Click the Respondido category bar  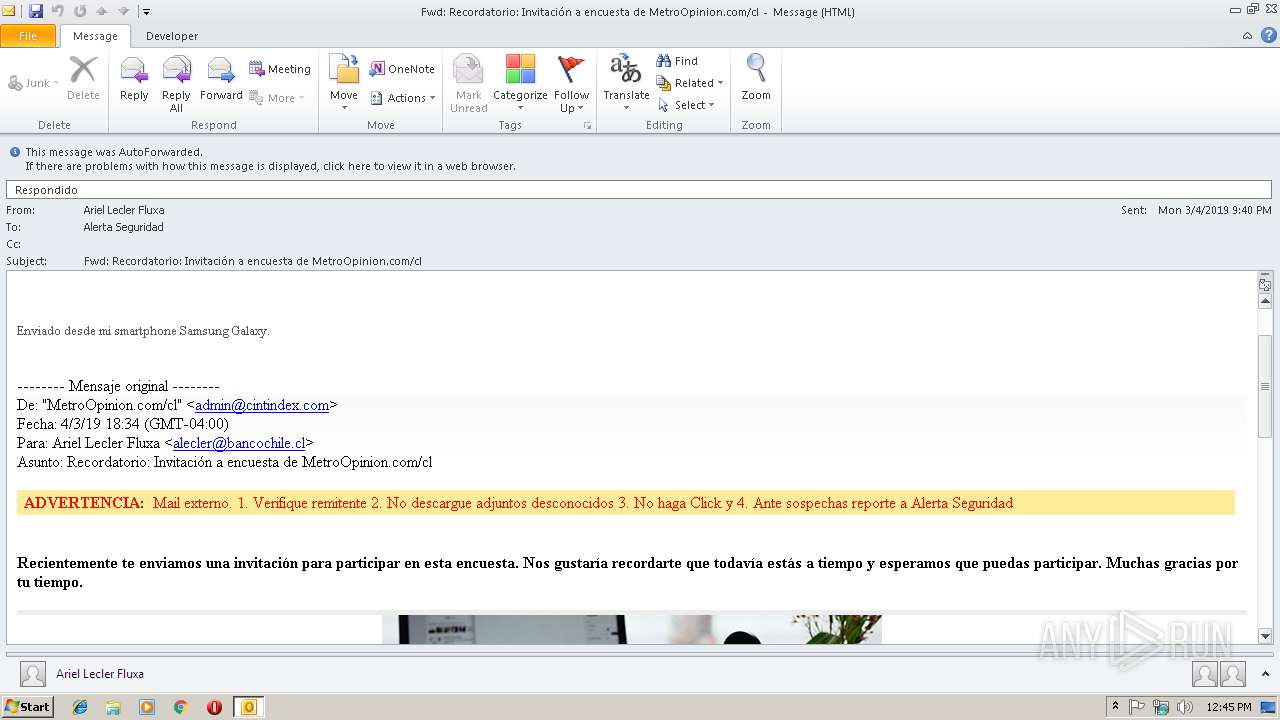click(x=639, y=190)
